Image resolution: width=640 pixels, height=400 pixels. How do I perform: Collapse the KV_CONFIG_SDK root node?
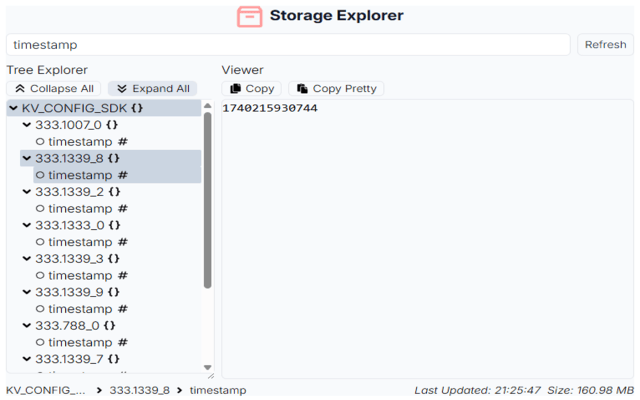click(13, 108)
